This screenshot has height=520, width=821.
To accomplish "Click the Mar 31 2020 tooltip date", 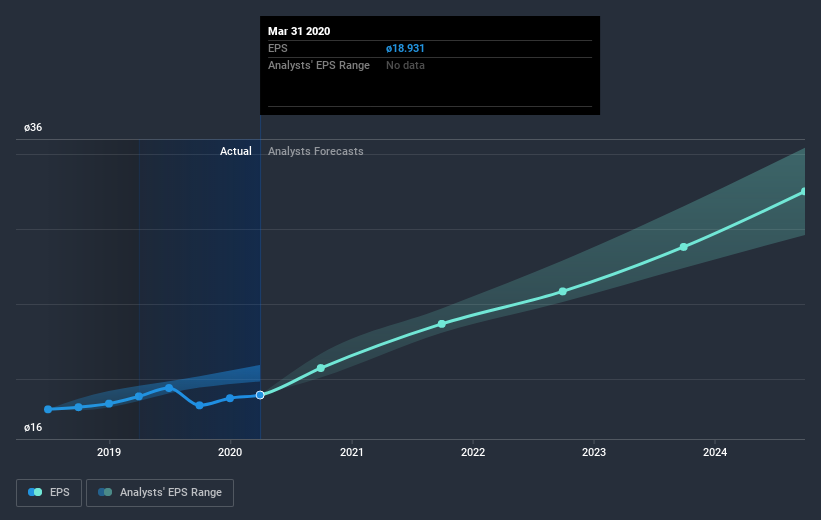I will click(x=299, y=31).
